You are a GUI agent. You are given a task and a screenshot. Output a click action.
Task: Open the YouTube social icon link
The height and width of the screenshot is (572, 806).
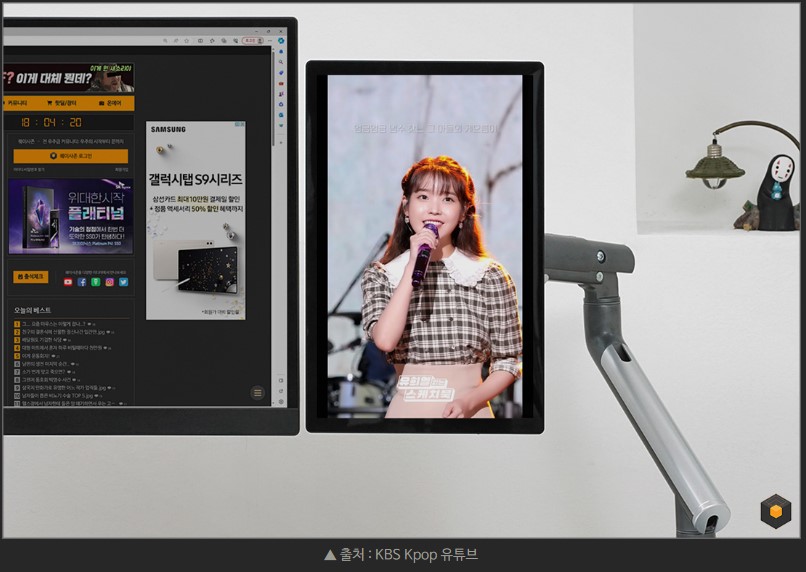(68, 282)
